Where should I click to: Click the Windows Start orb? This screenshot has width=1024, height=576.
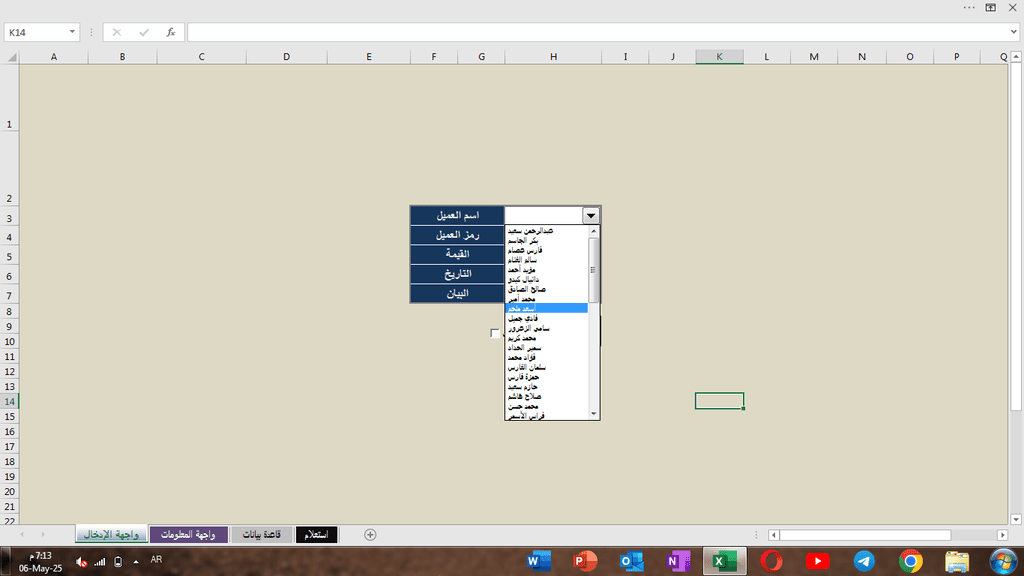tap(1003, 562)
